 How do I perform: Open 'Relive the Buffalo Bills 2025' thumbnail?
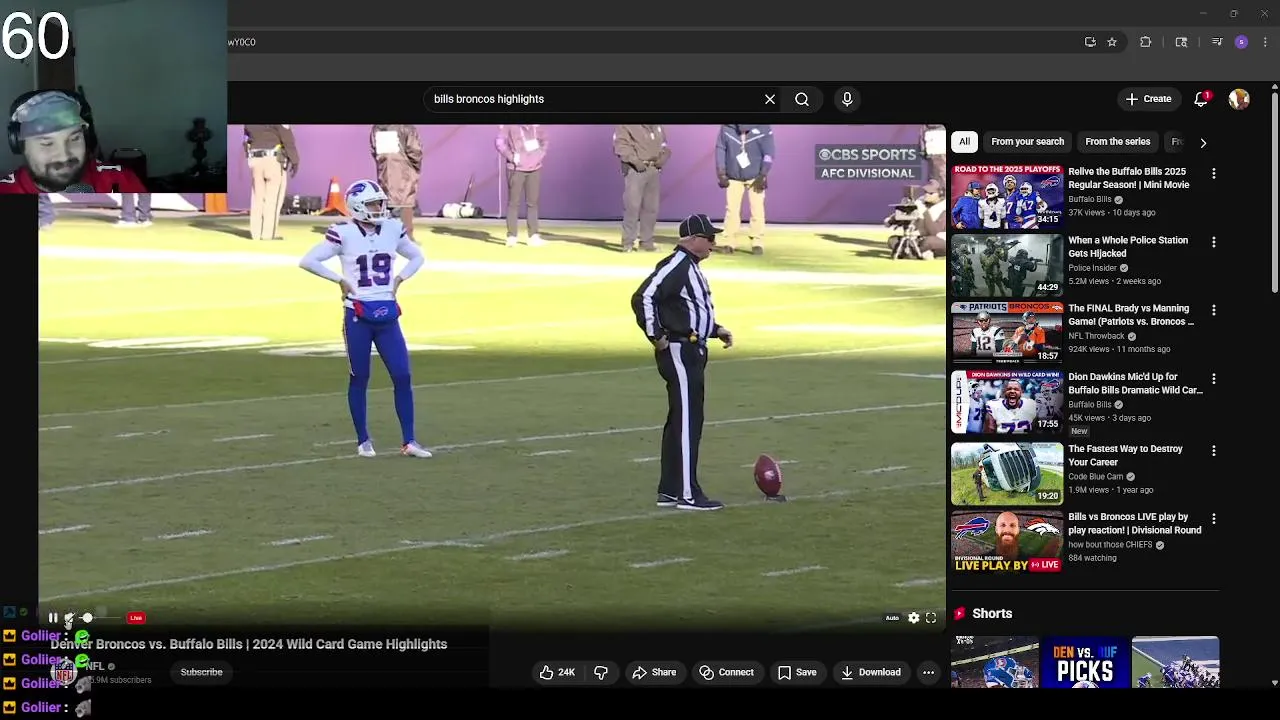pyautogui.click(x=1007, y=196)
